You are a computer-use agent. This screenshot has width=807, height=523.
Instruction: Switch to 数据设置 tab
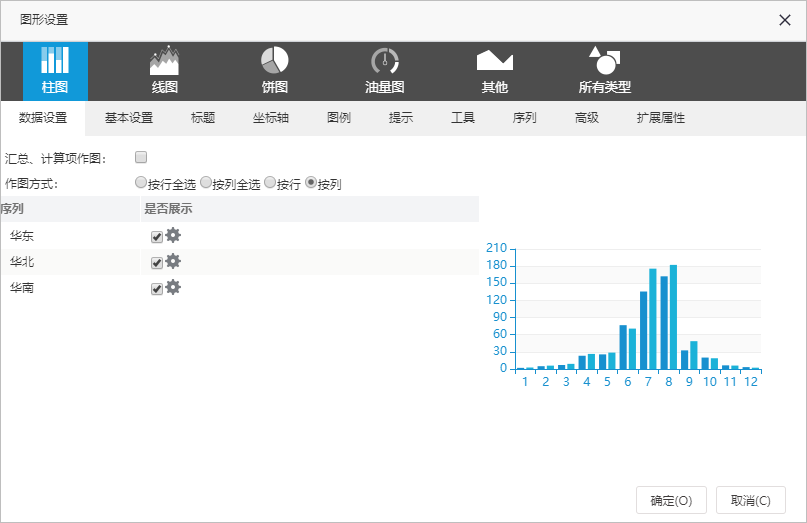pos(43,118)
